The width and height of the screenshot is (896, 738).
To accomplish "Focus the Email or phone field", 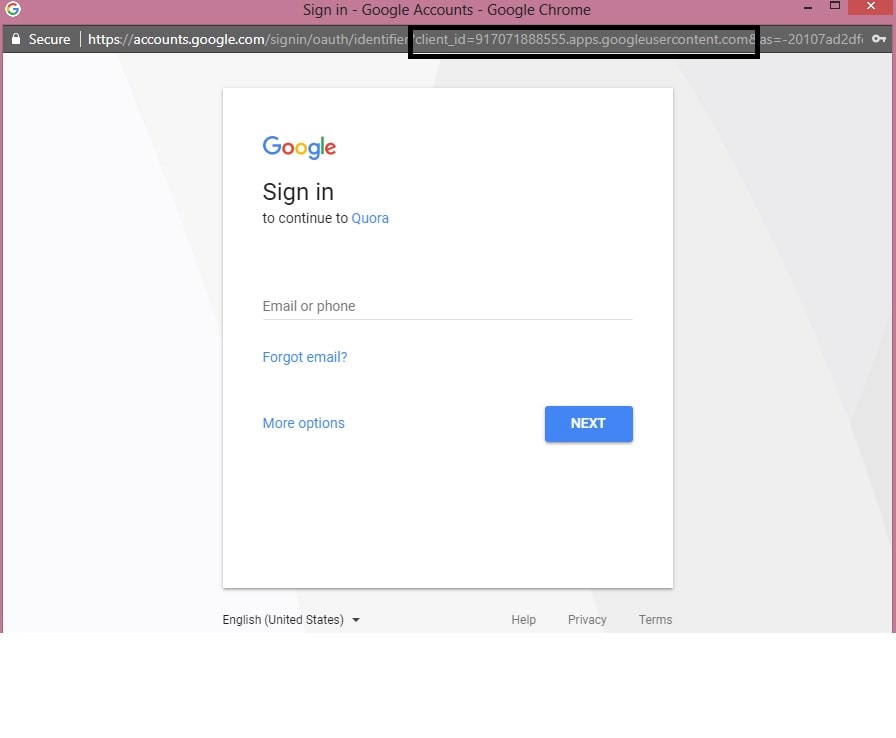I will pos(447,306).
